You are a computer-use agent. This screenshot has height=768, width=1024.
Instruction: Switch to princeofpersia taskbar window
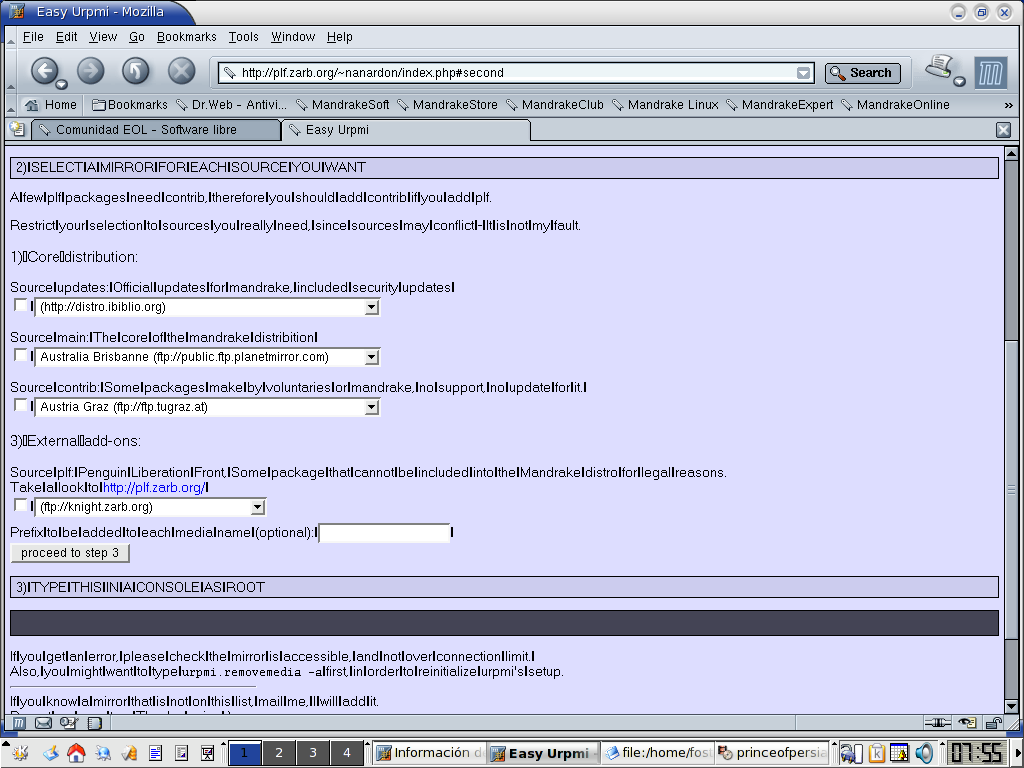(x=773, y=753)
